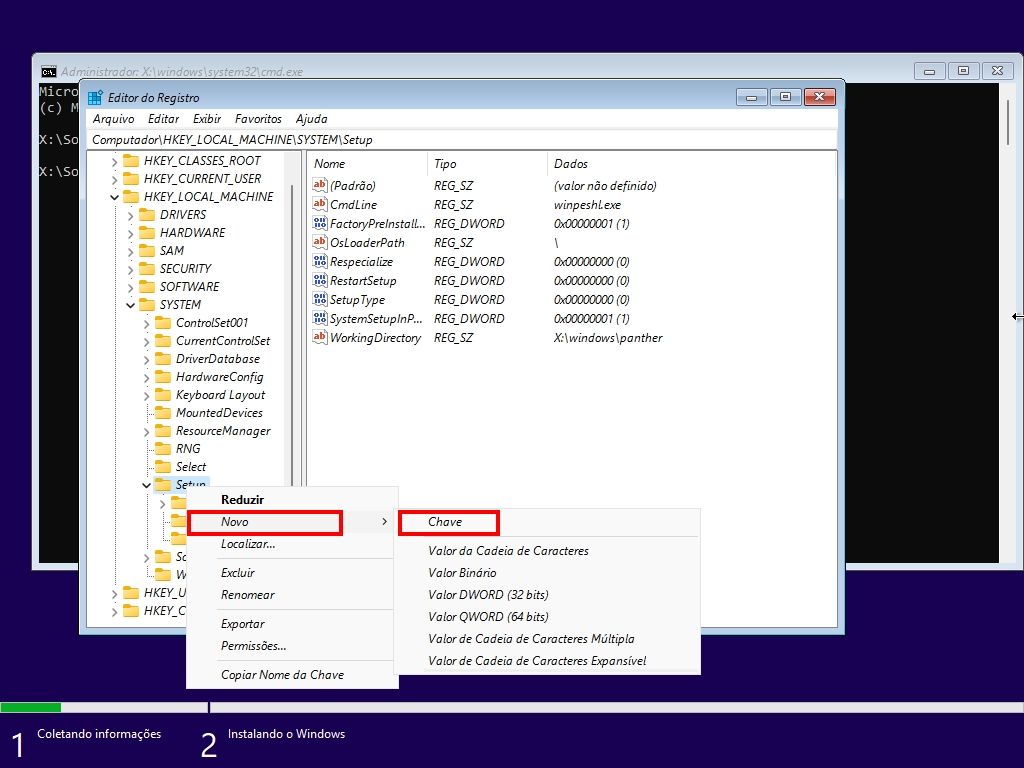
Task: Choose Chave in the Novo submenu
Action: (x=547, y=522)
